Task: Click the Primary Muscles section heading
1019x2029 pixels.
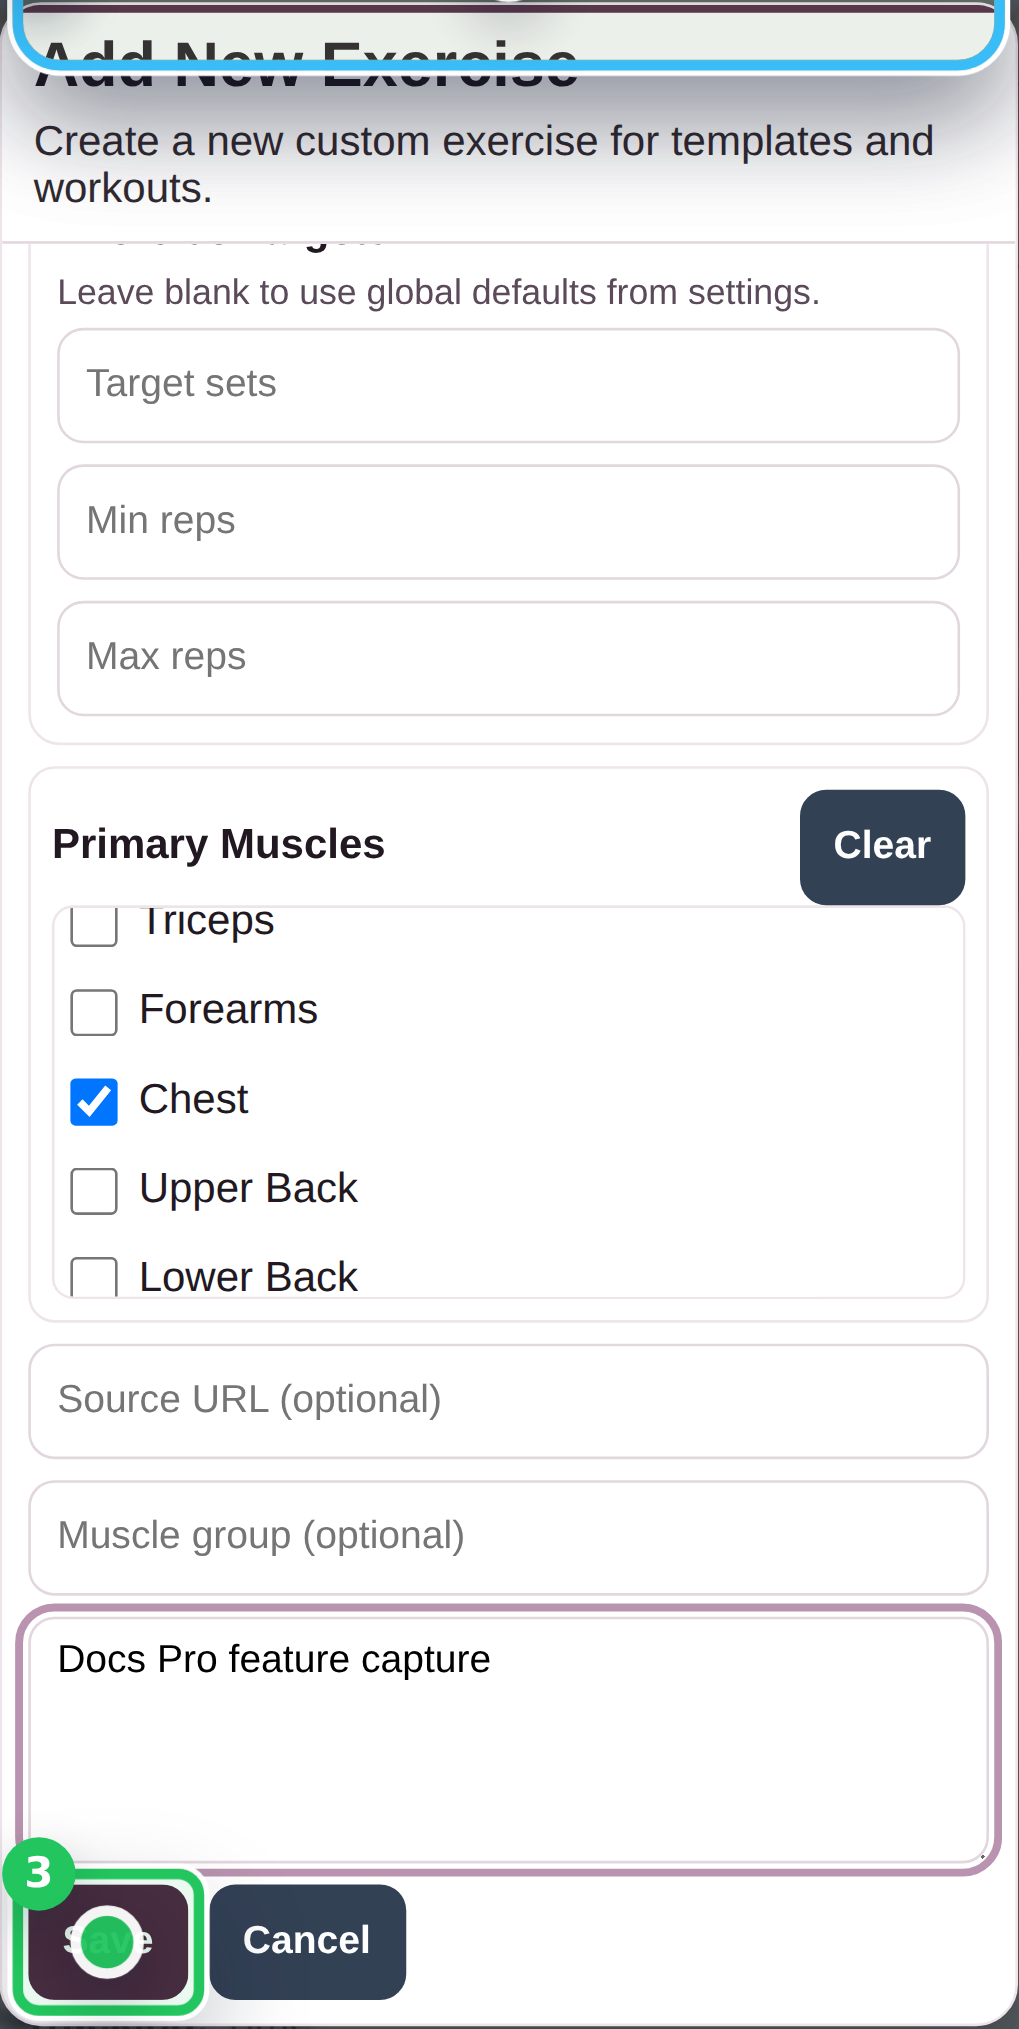Action: [218, 844]
